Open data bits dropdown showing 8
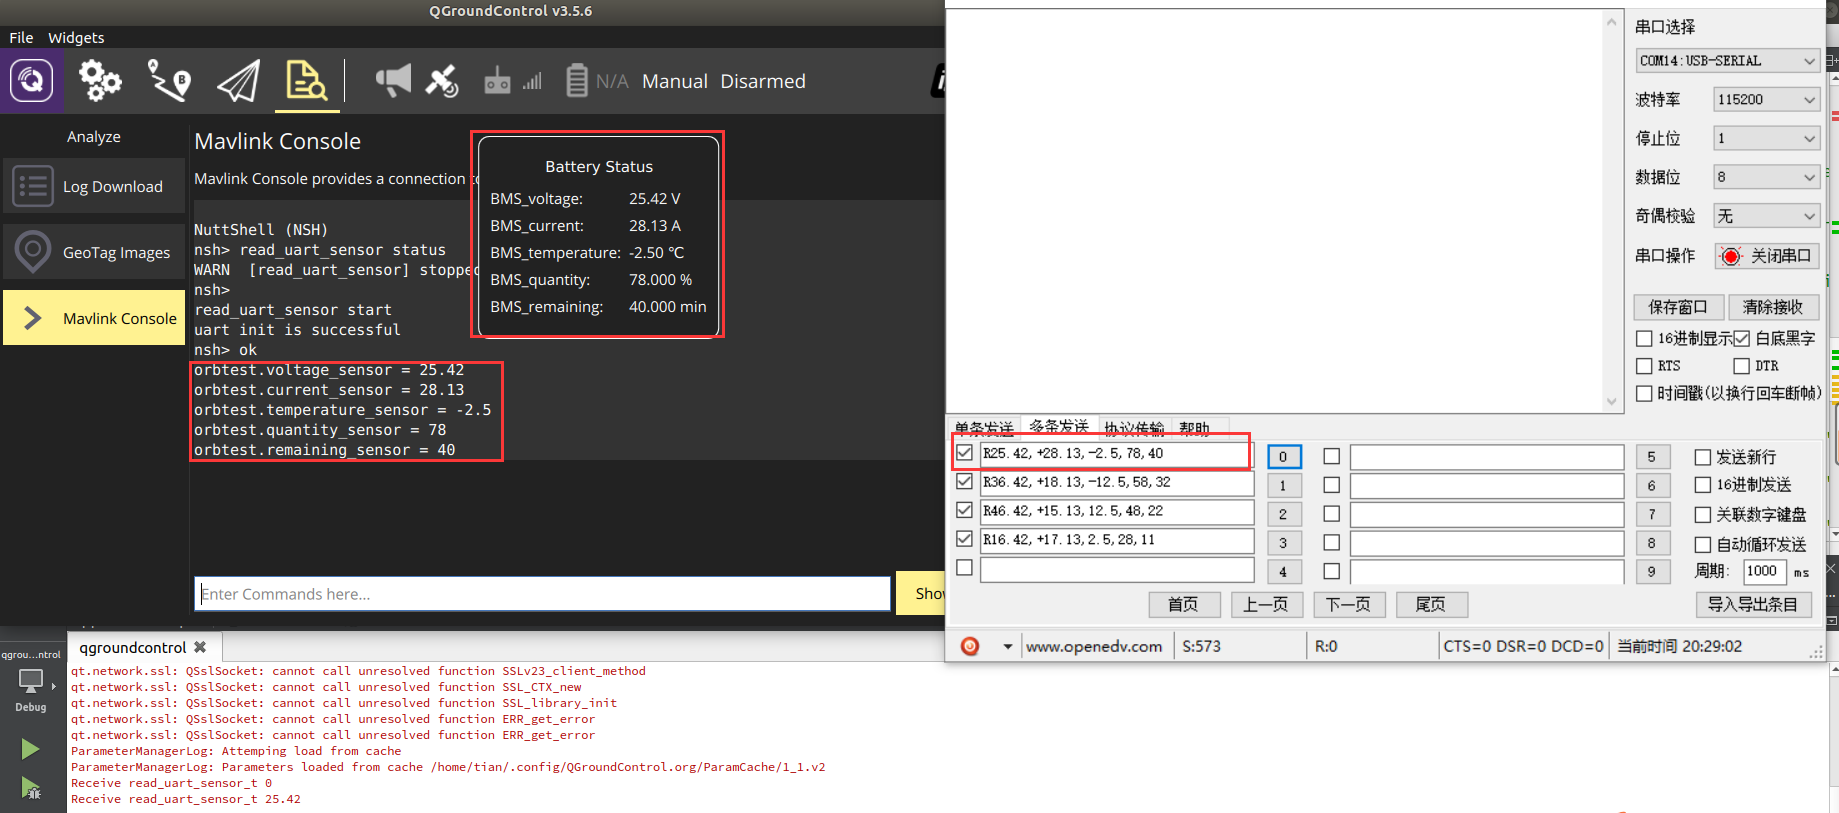Screen dimensions: 1839x813 tap(1766, 177)
